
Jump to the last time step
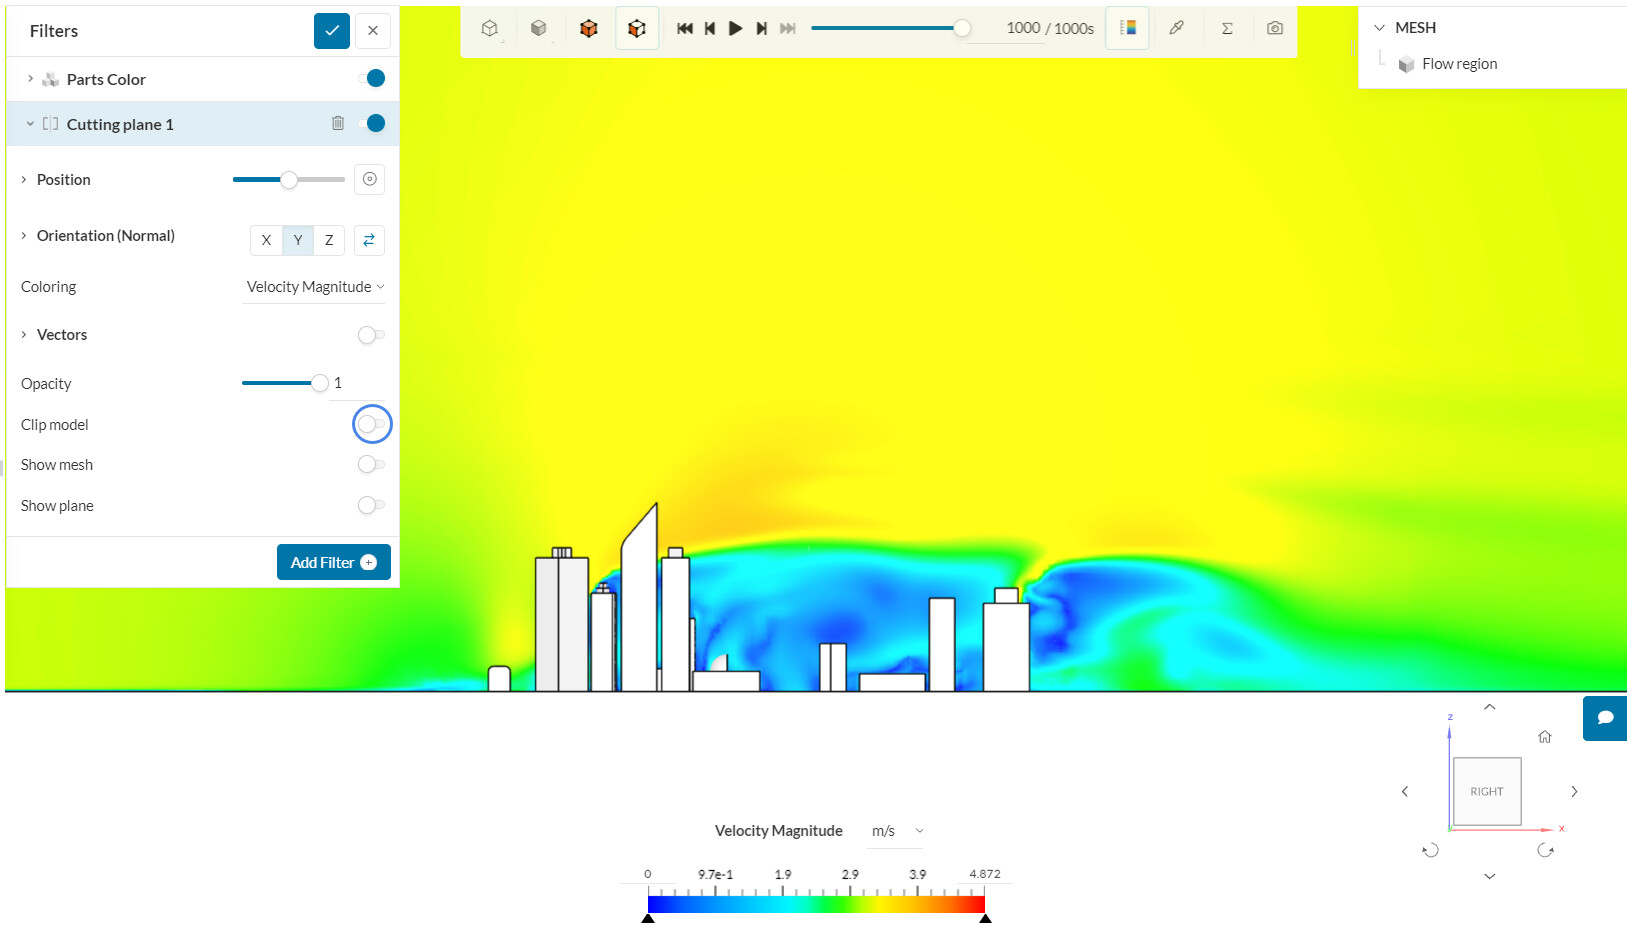788,28
